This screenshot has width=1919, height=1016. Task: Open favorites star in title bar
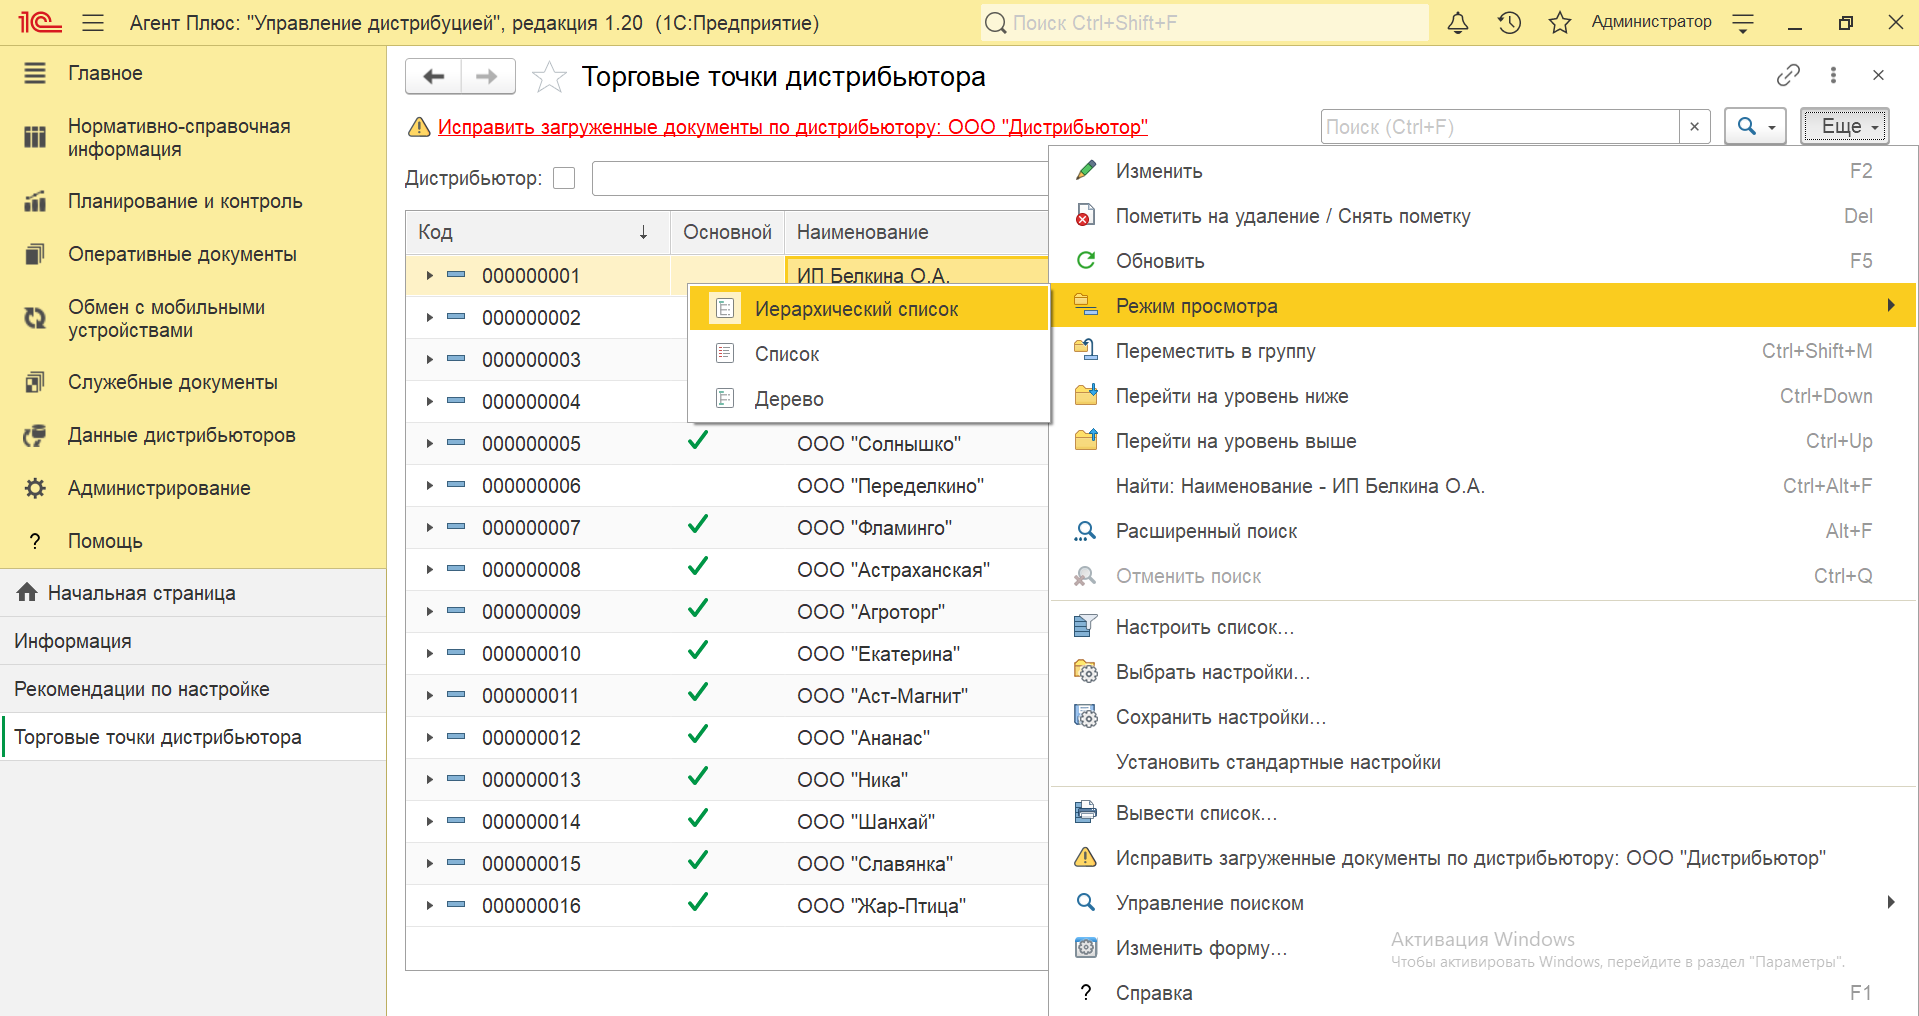click(x=1559, y=22)
